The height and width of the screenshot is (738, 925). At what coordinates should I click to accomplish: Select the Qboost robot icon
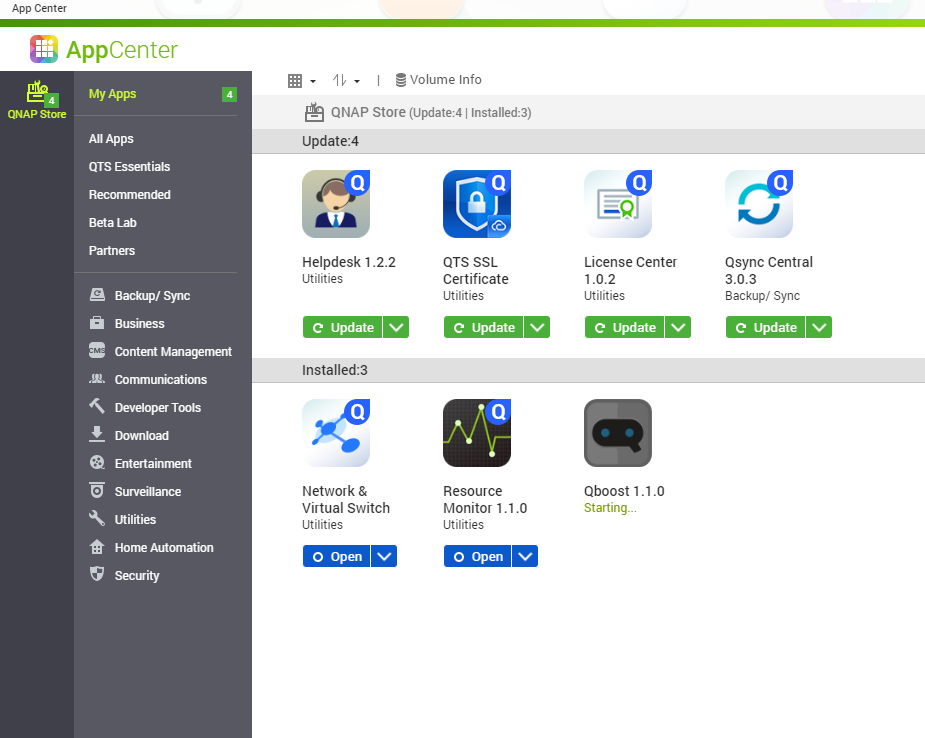pyautogui.click(x=618, y=433)
